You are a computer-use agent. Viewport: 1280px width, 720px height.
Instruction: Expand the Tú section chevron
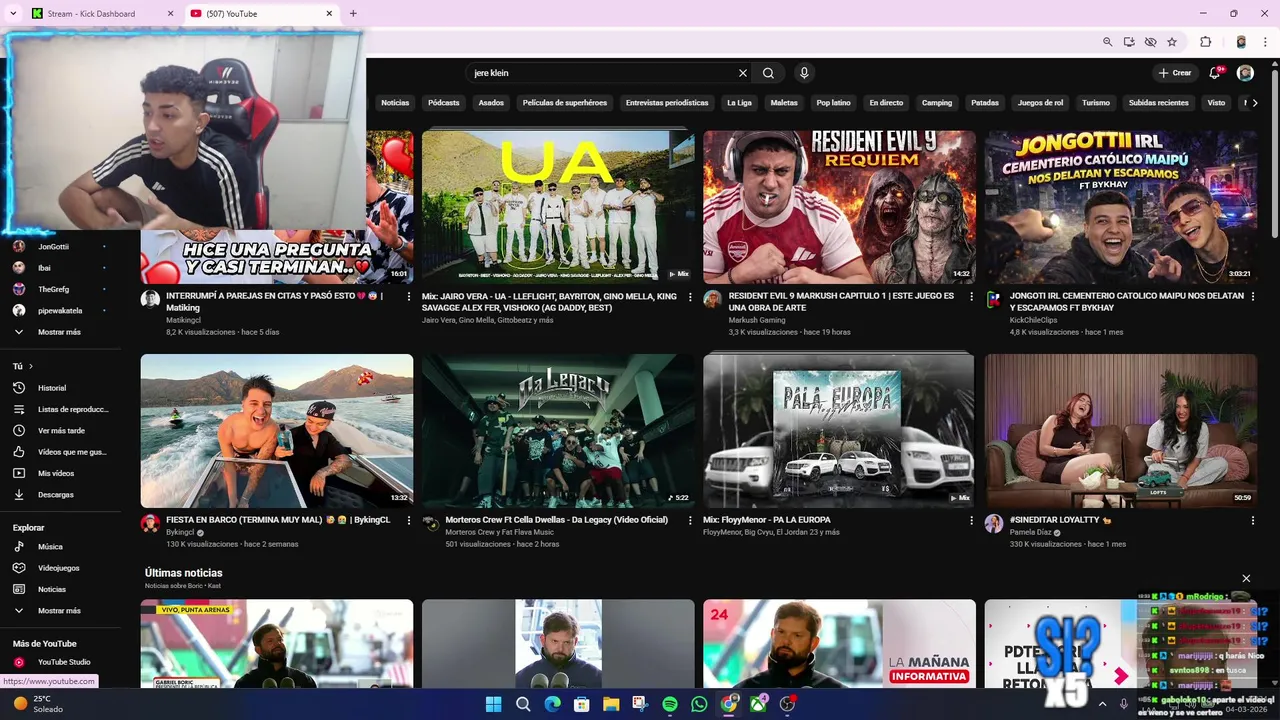tap(31, 366)
